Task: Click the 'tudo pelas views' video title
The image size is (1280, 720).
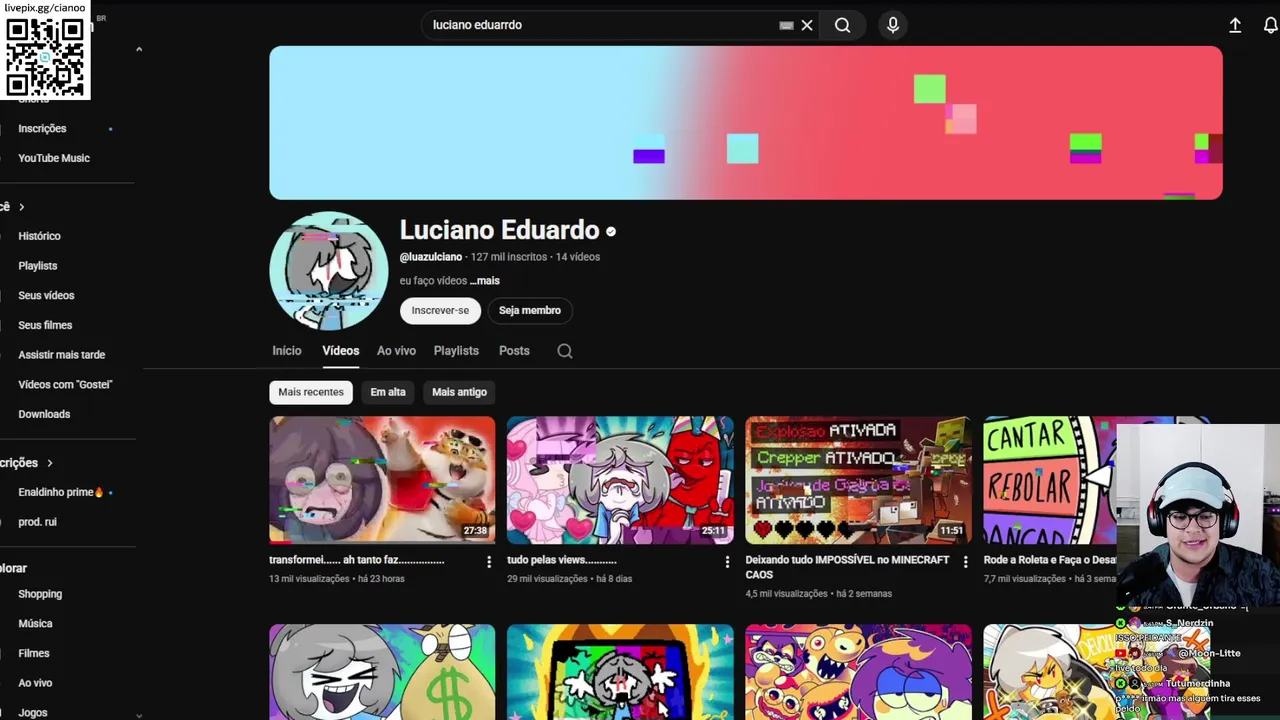Action: pyautogui.click(x=562, y=560)
